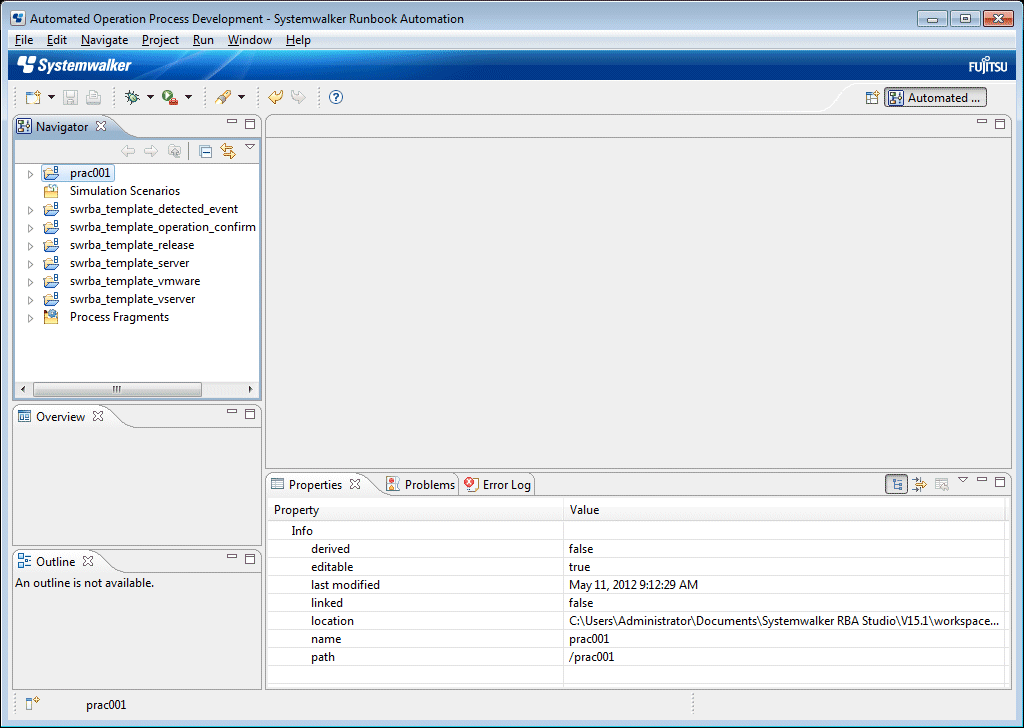Image resolution: width=1024 pixels, height=728 pixels.
Task: Open the Properties view menu triangle
Action: click(x=963, y=480)
